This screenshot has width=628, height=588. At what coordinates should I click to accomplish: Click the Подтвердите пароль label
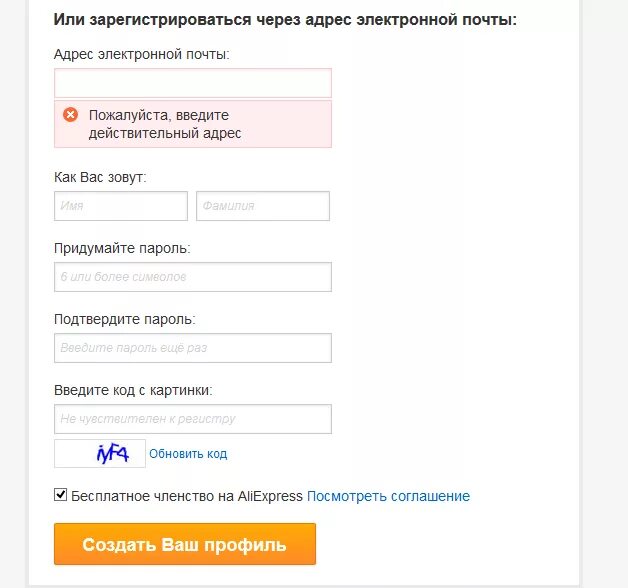tap(125, 319)
